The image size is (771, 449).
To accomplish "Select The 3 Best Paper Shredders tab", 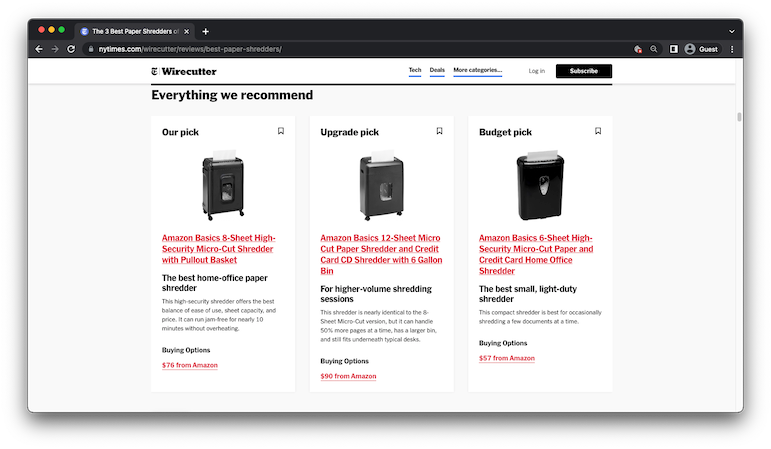I will coord(135,31).
